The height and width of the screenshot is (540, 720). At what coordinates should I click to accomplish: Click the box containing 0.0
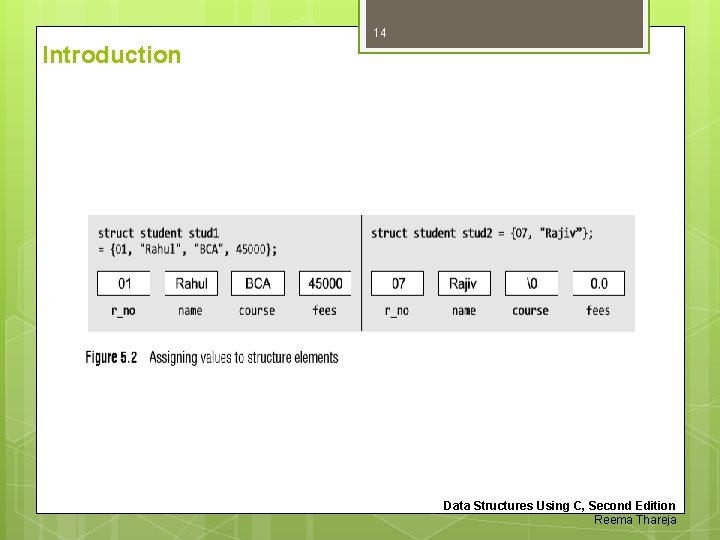click(x=599, y=283)
